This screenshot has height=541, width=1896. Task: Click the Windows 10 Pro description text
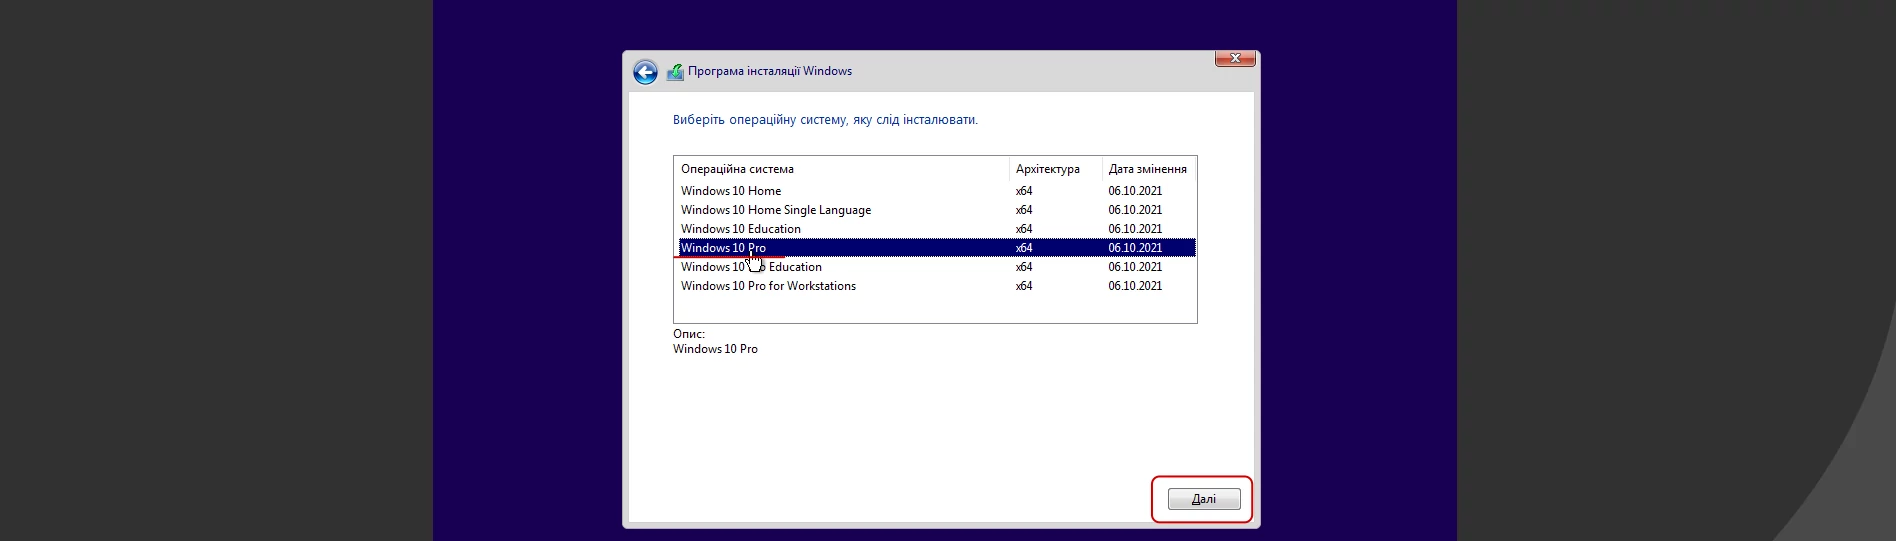point(715,349)
